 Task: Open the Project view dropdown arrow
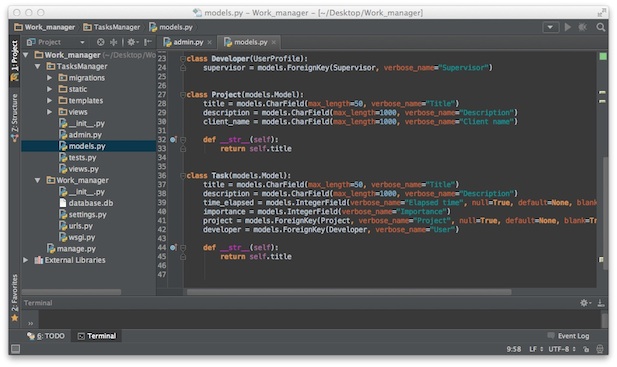(x=82, y=42)
